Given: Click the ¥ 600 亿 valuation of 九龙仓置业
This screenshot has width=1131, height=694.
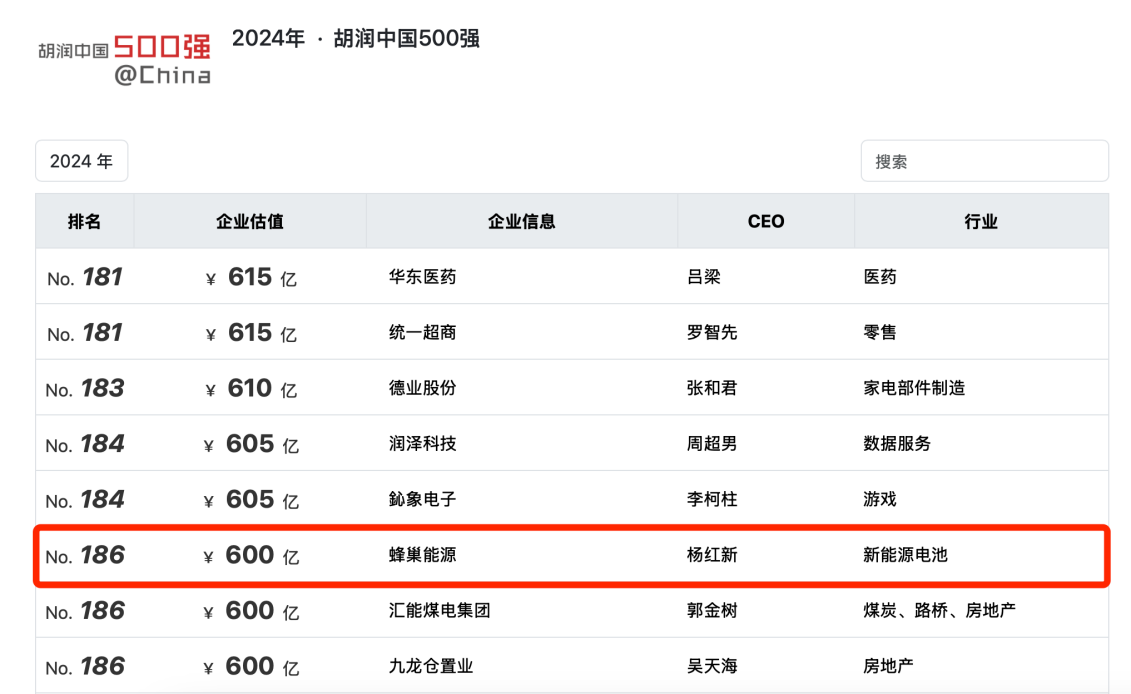Looking at the screenshot, I should pyautogui.click(x=251, y=666).
